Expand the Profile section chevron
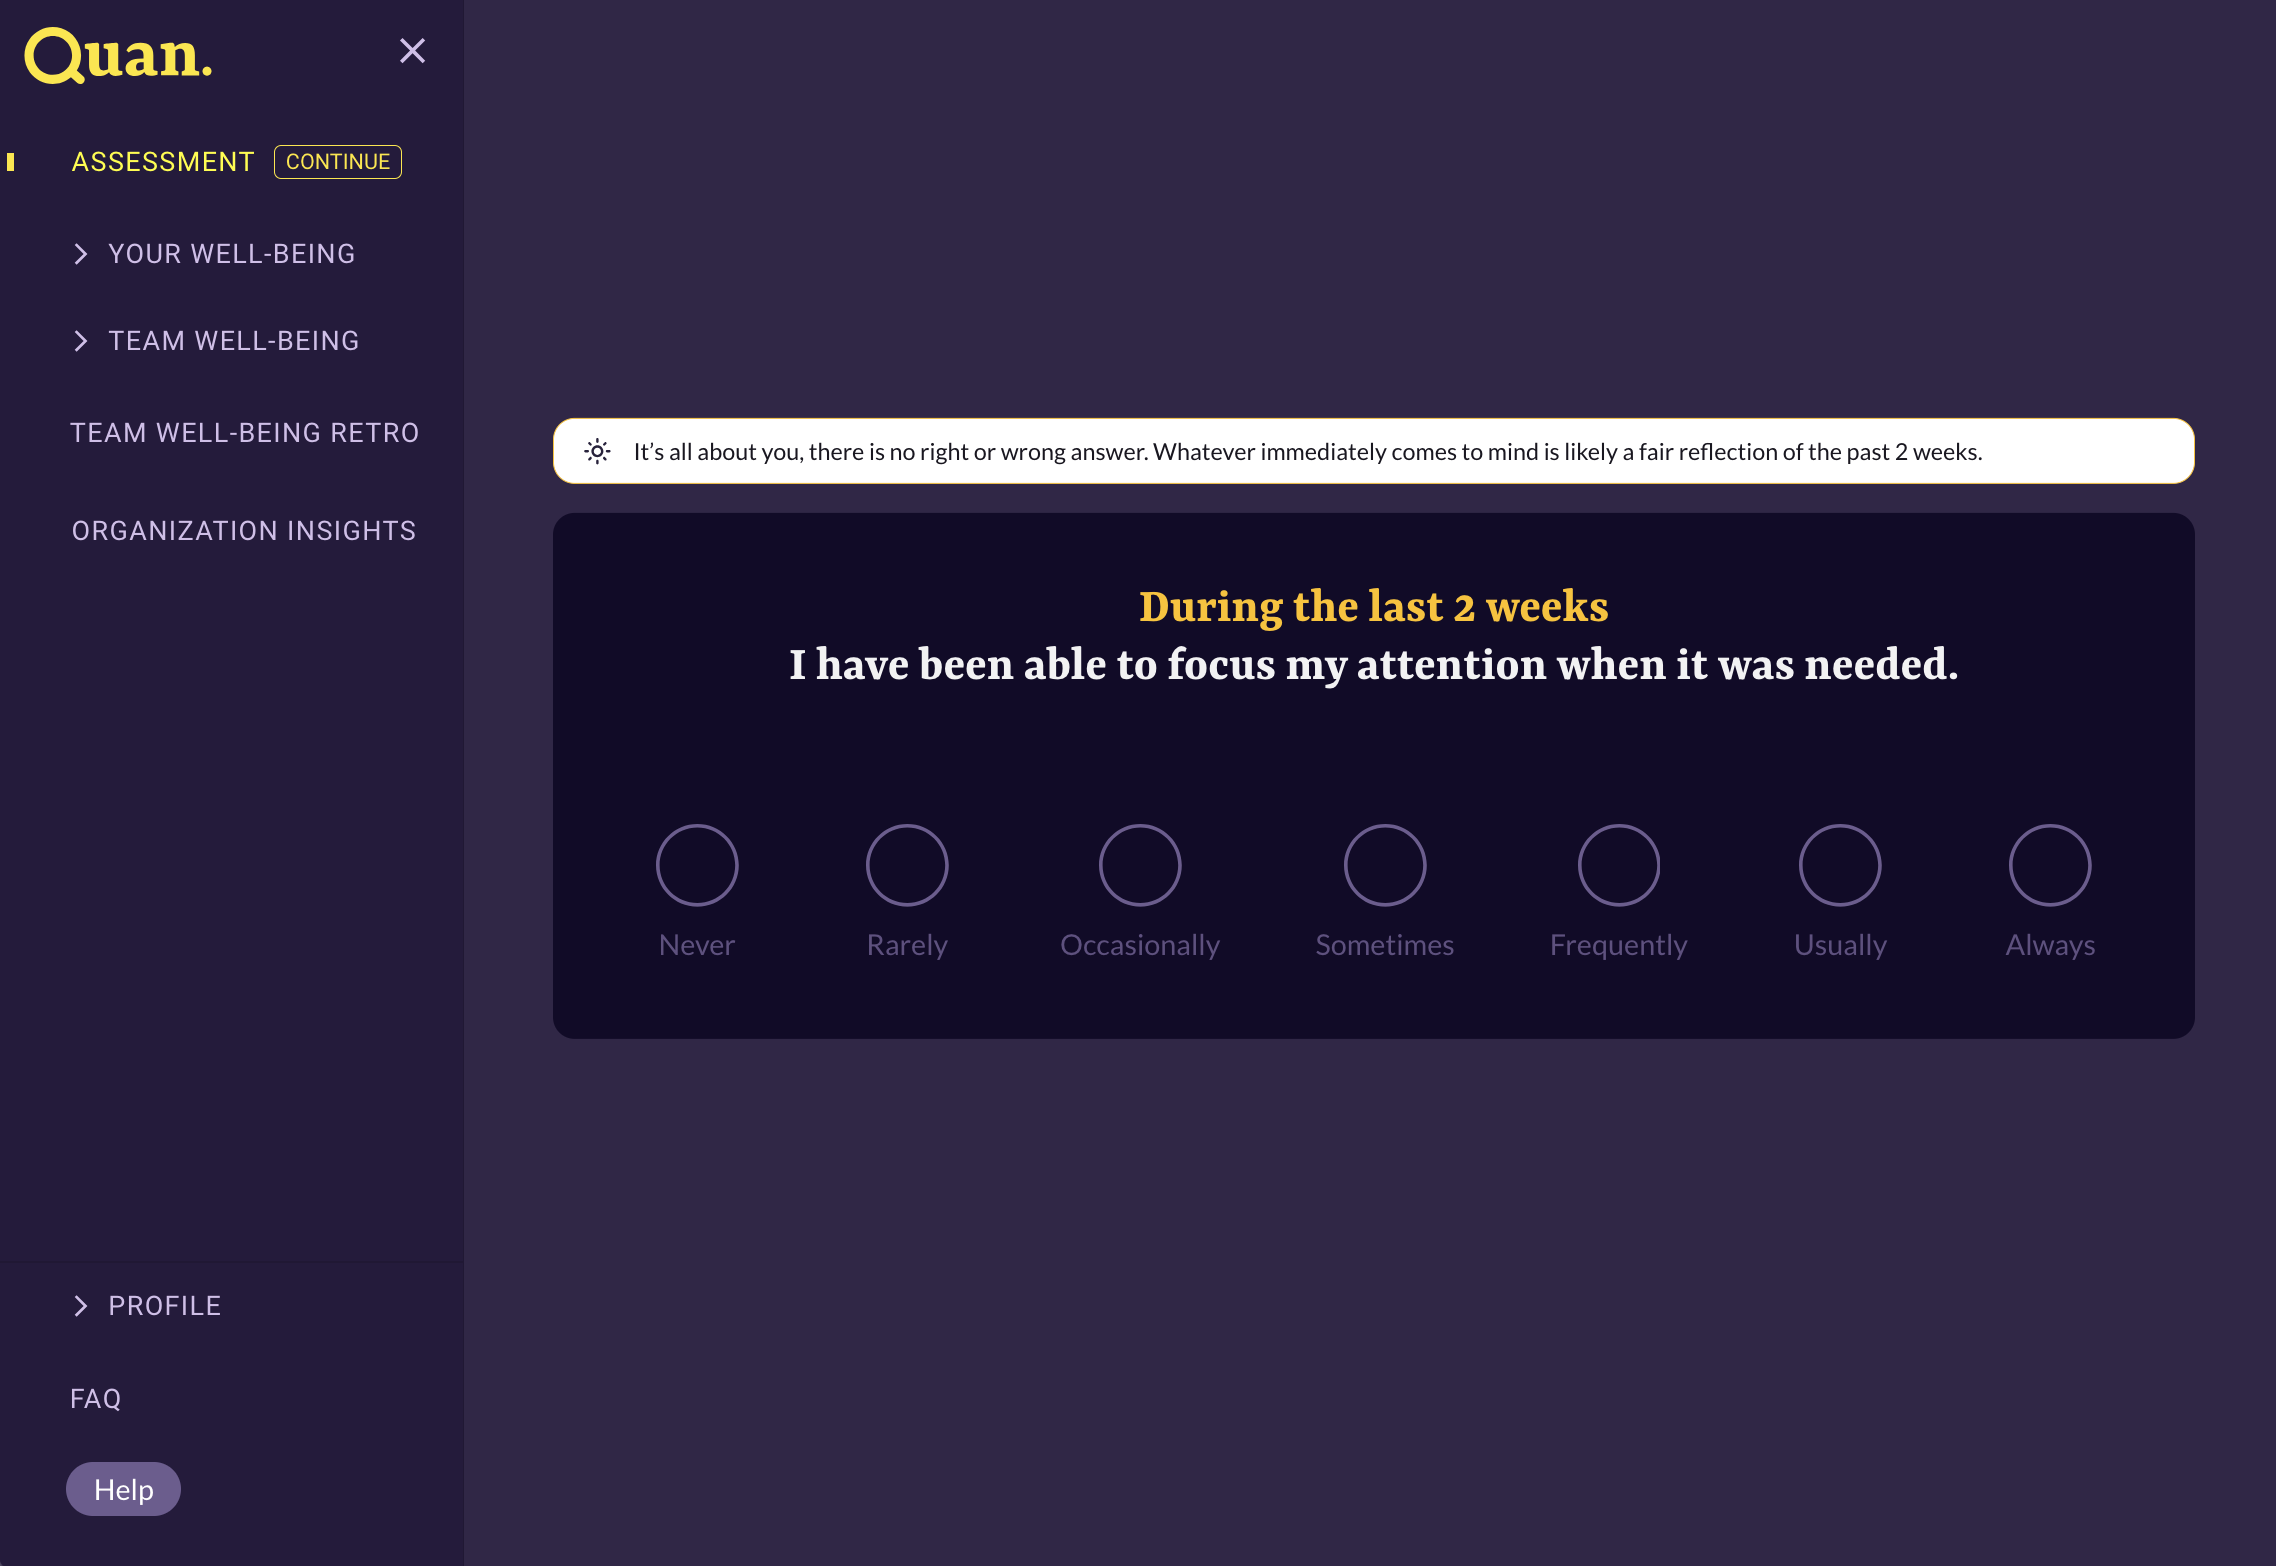Viewport: 2276px width, 1566px height. [x=81, y=1306]
